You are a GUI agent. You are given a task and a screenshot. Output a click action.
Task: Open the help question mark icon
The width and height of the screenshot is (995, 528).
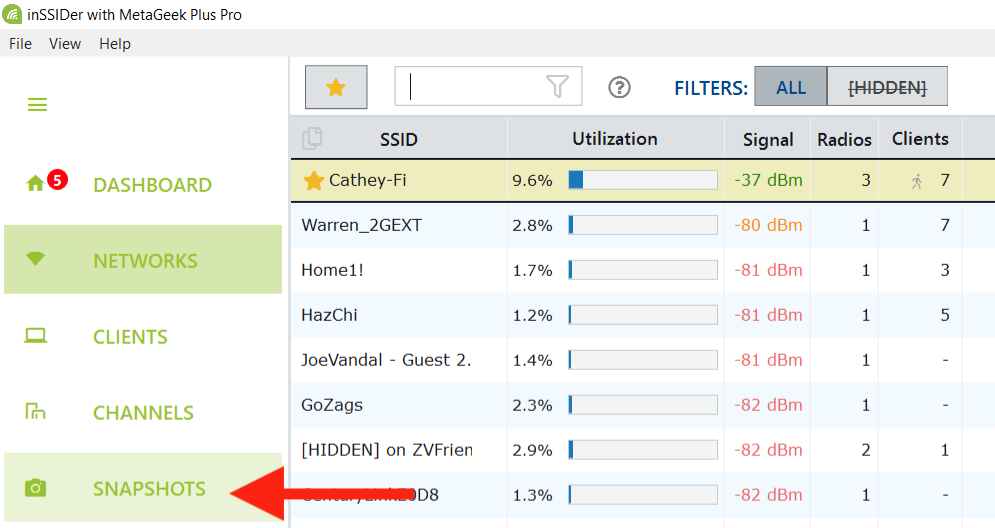(x=619, y=87)
